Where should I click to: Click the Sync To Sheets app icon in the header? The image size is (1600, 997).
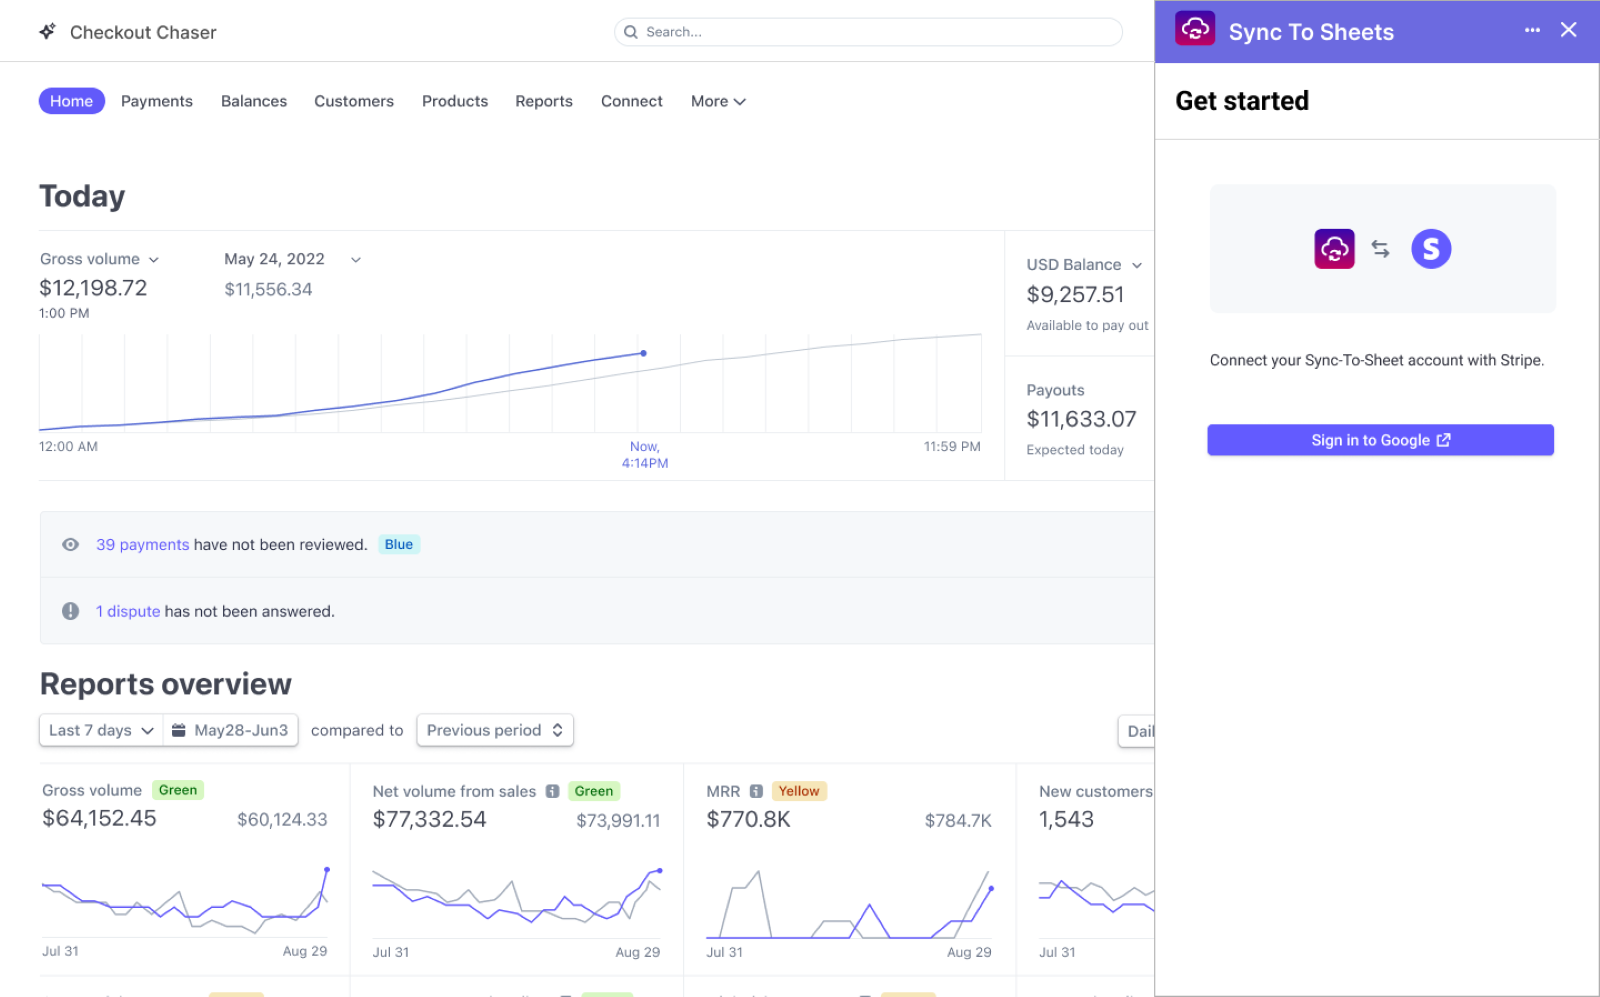pyautogui.click(x=1195, y=30)
